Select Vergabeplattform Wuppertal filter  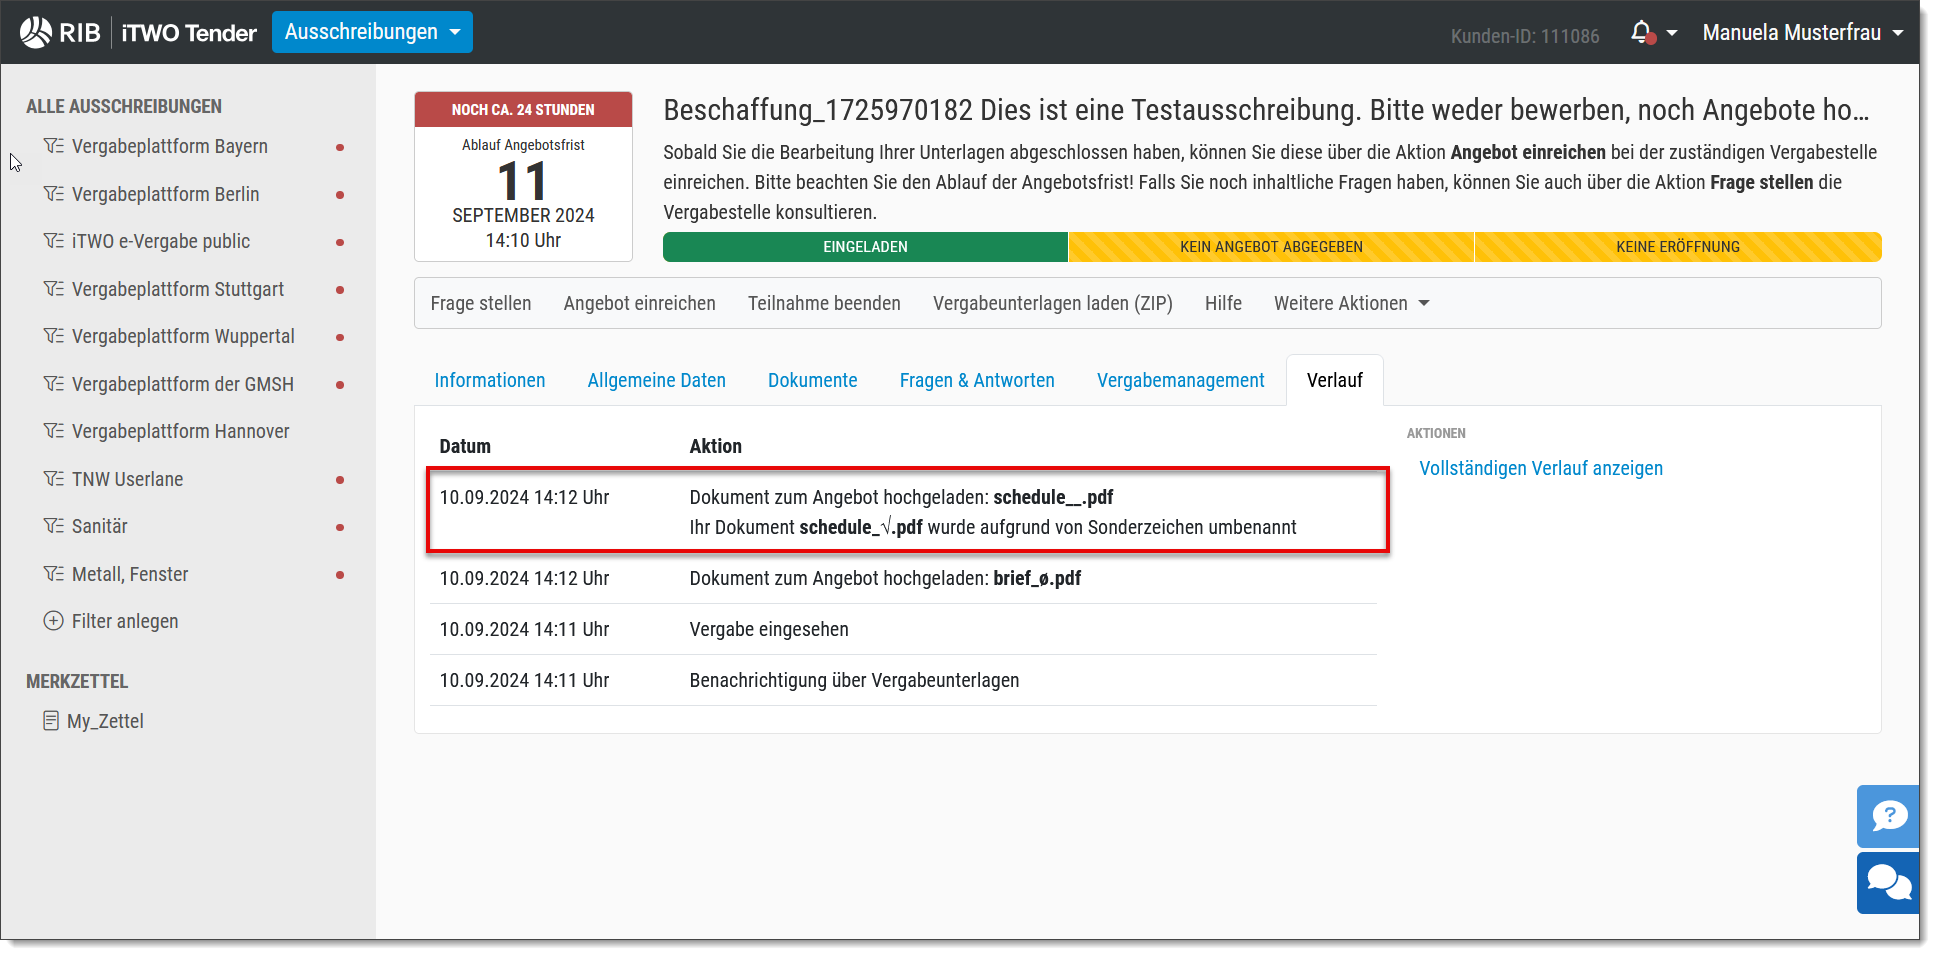coord(183,336)
